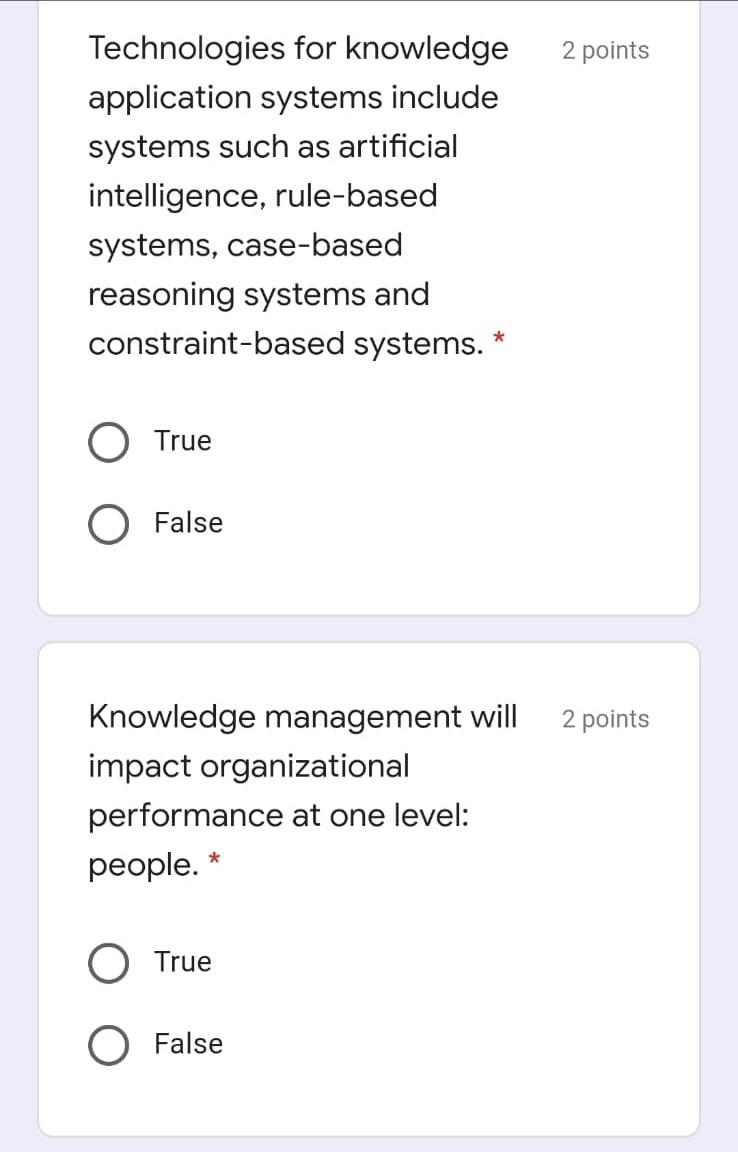
Task: Click the True label on the second question
Action: 182,962
